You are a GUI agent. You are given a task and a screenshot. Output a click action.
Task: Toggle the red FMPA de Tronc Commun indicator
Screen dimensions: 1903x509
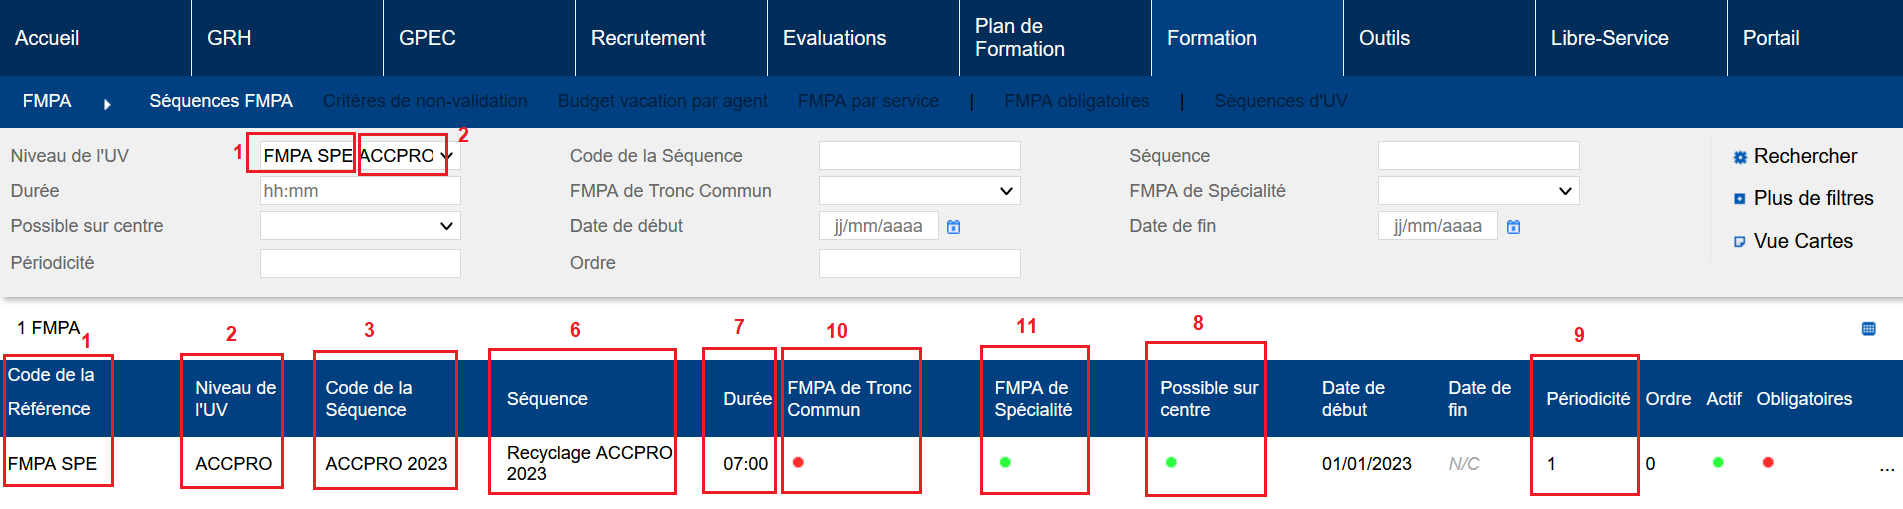tap(798, 462)
